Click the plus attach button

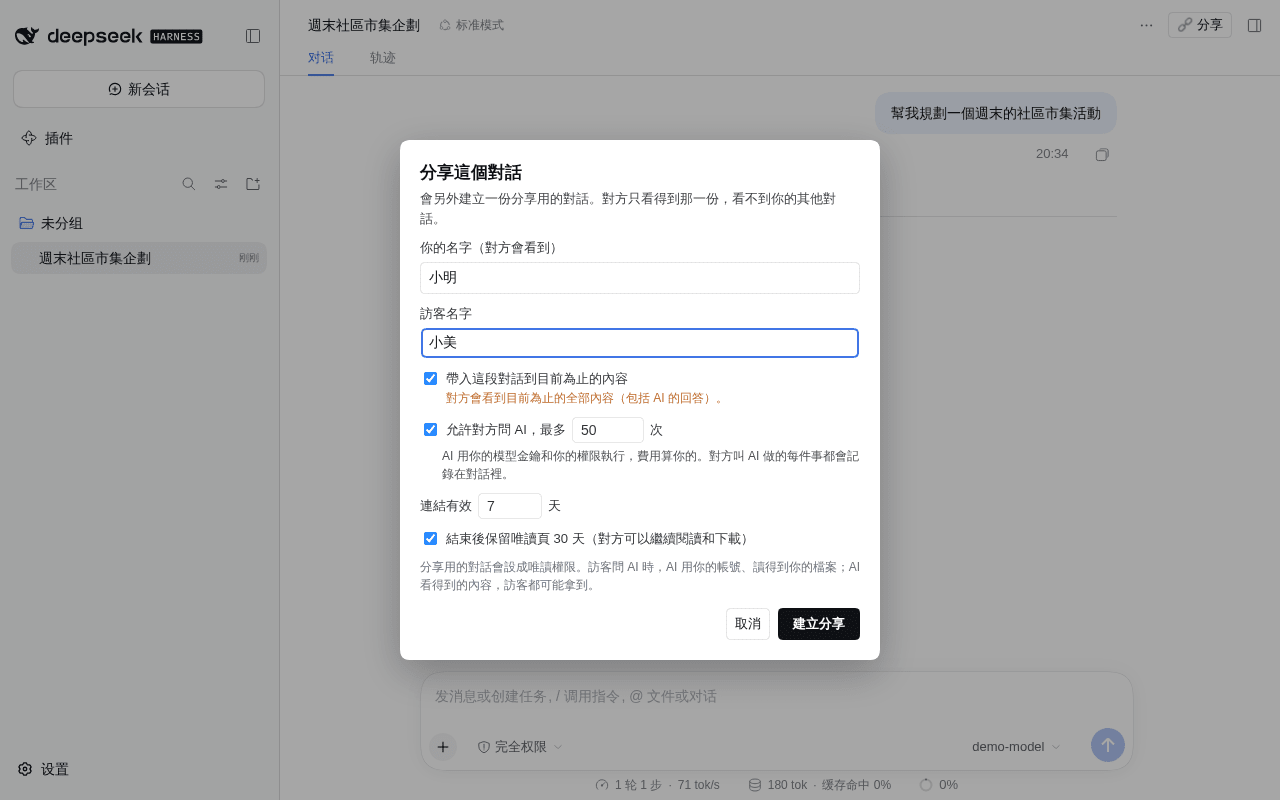[x=443, y=746]
